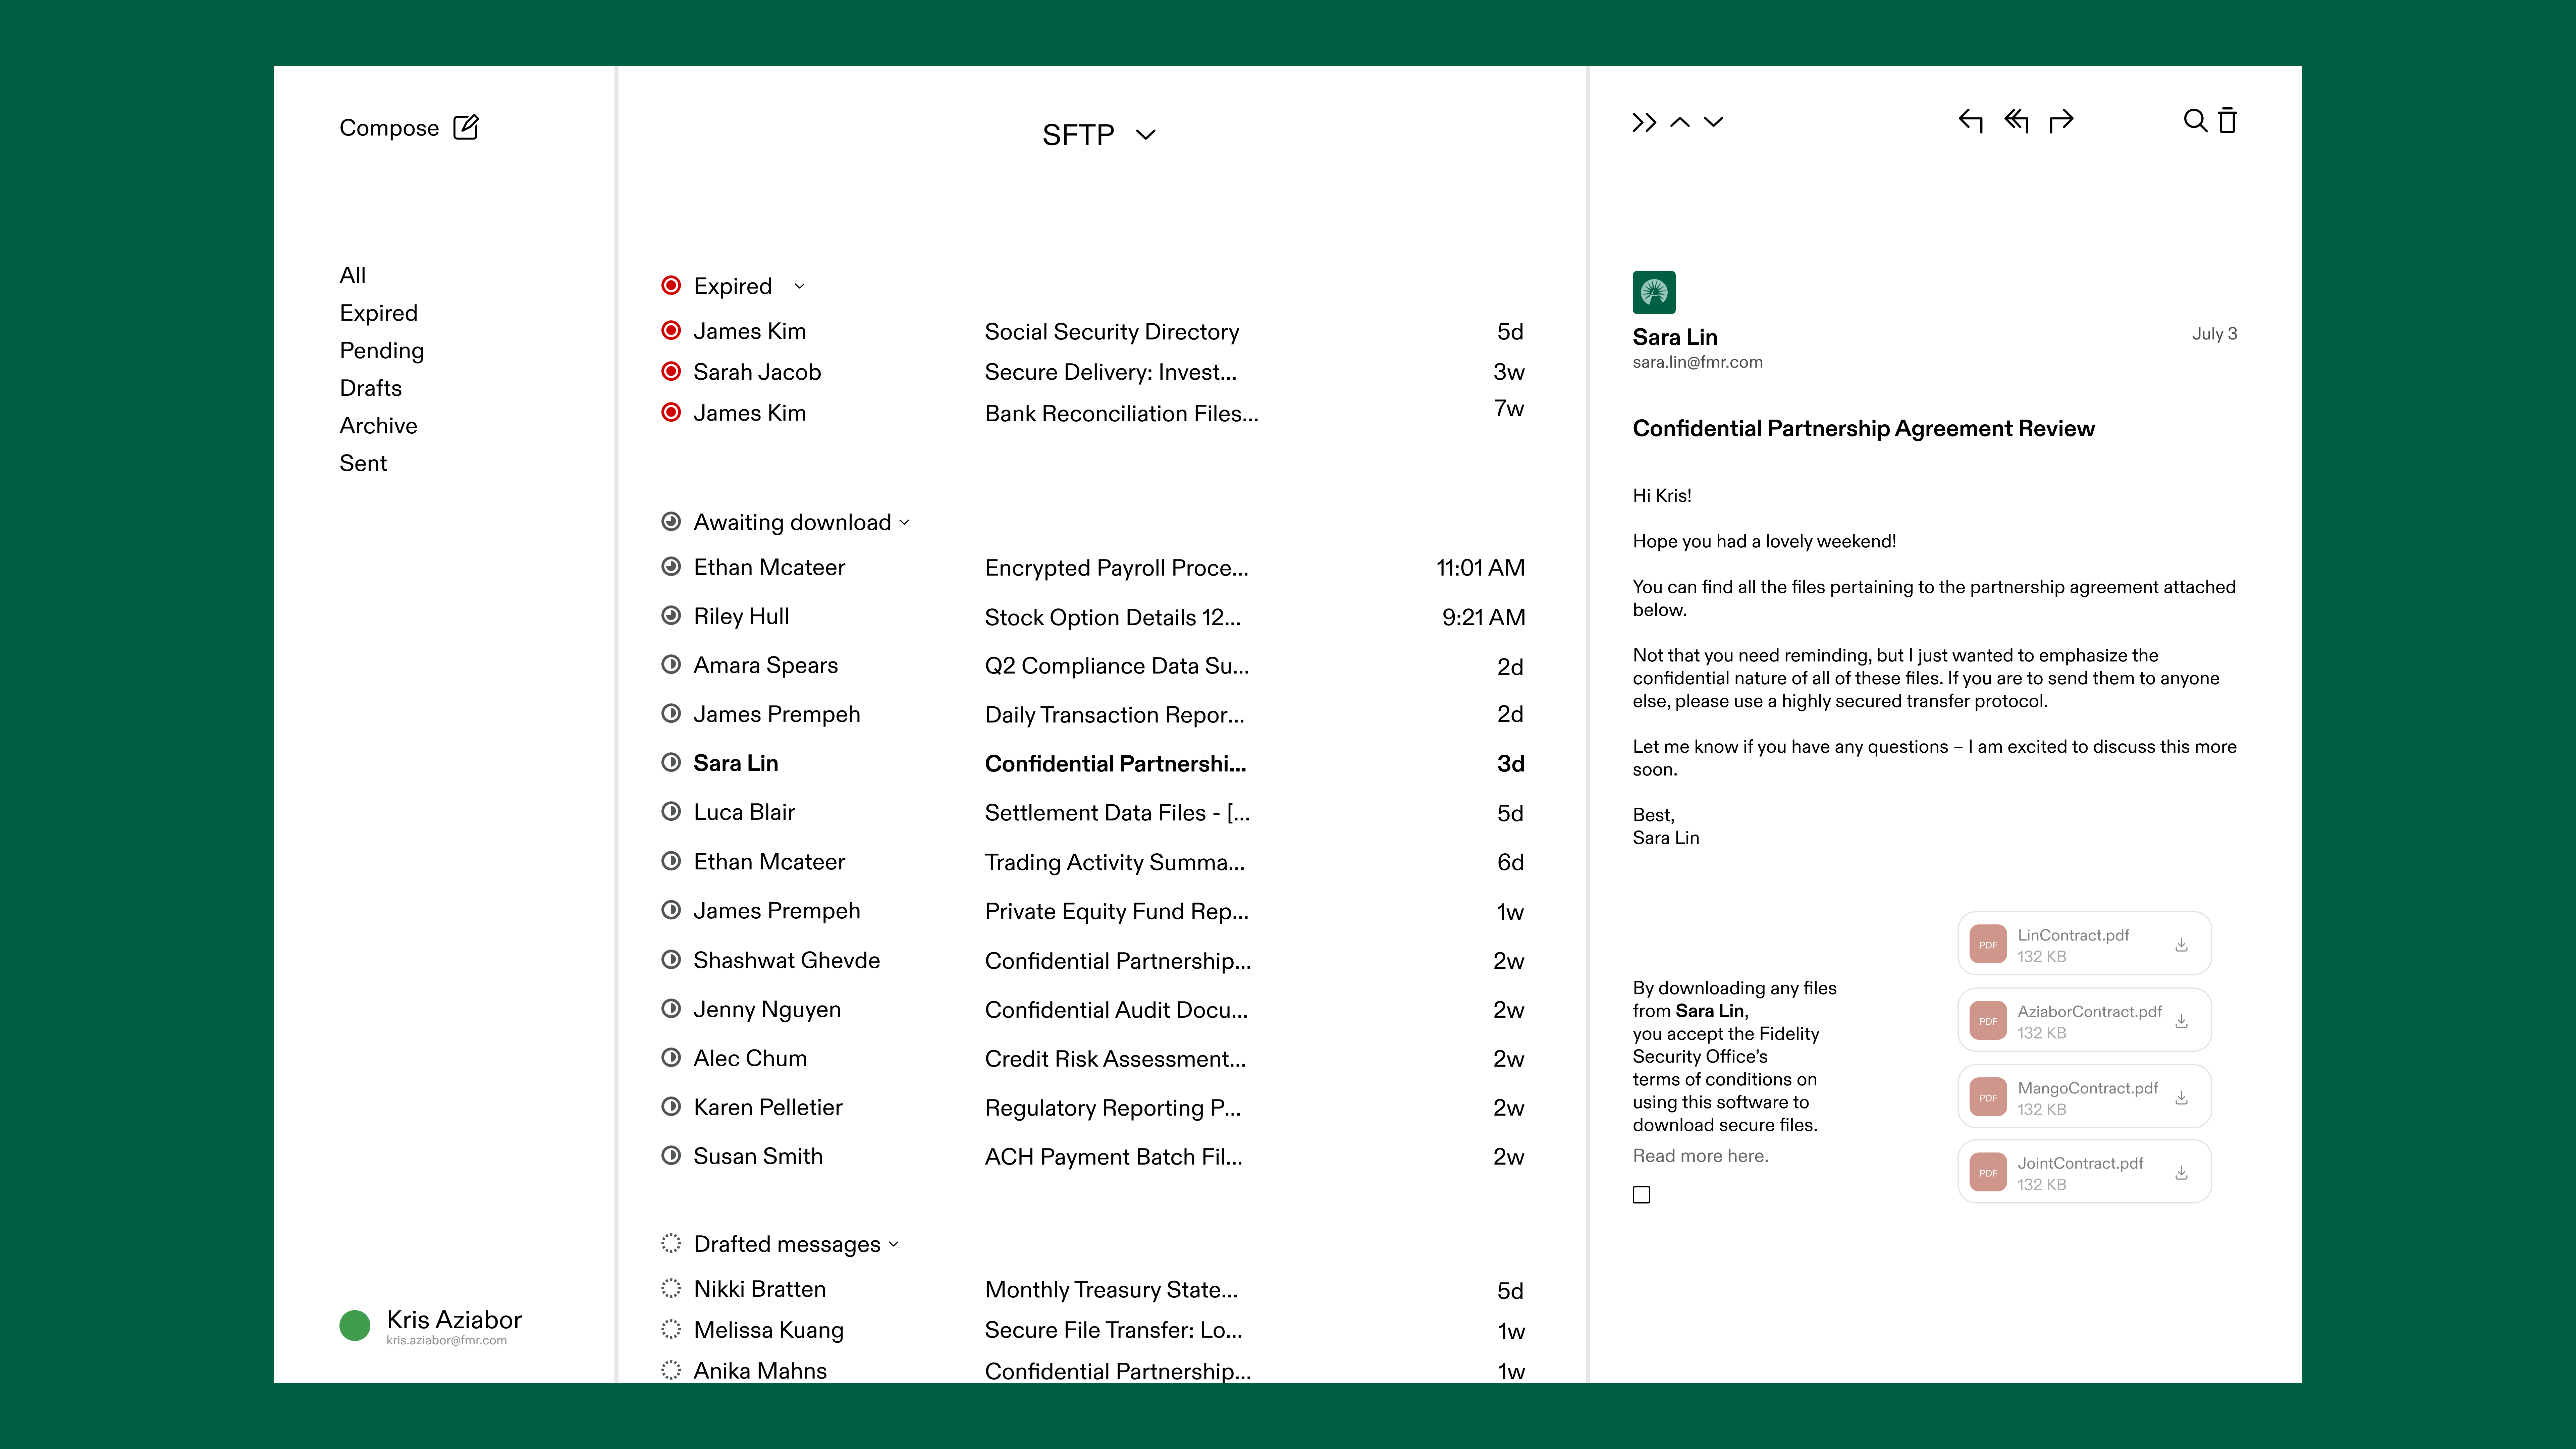Image resolution: width=2576 pixels, height=1449 pixels.
Task: Click draft status icon for Nikki Bratten
Action: tap(671, 1288)
